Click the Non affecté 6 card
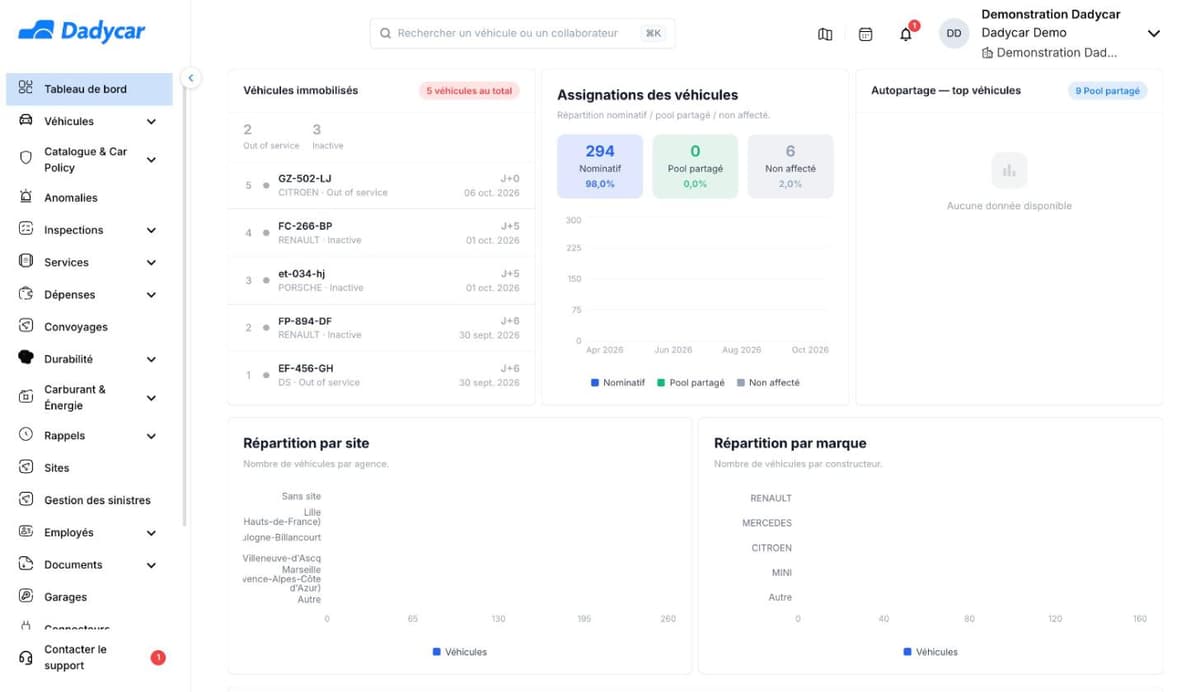Image resolution: width=1200 pixels, height=692 pixels. (790, 166)
